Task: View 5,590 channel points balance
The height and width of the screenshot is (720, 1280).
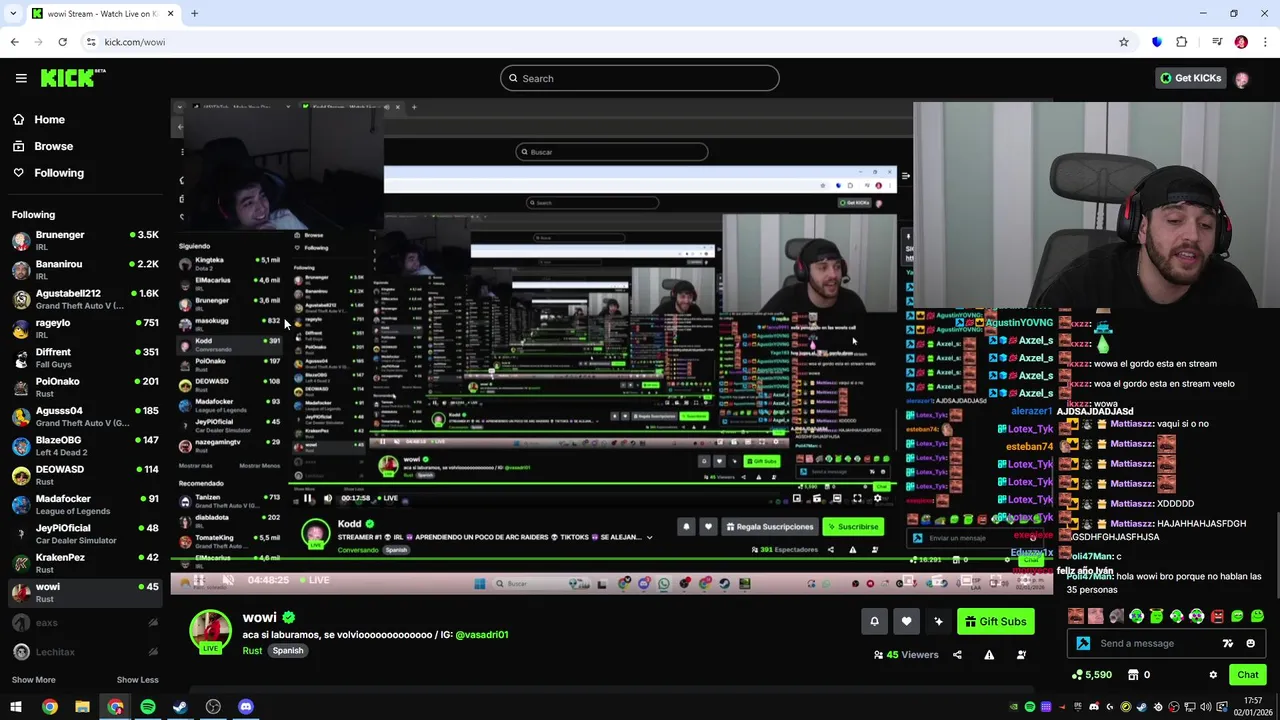Action: [1092, 675]
